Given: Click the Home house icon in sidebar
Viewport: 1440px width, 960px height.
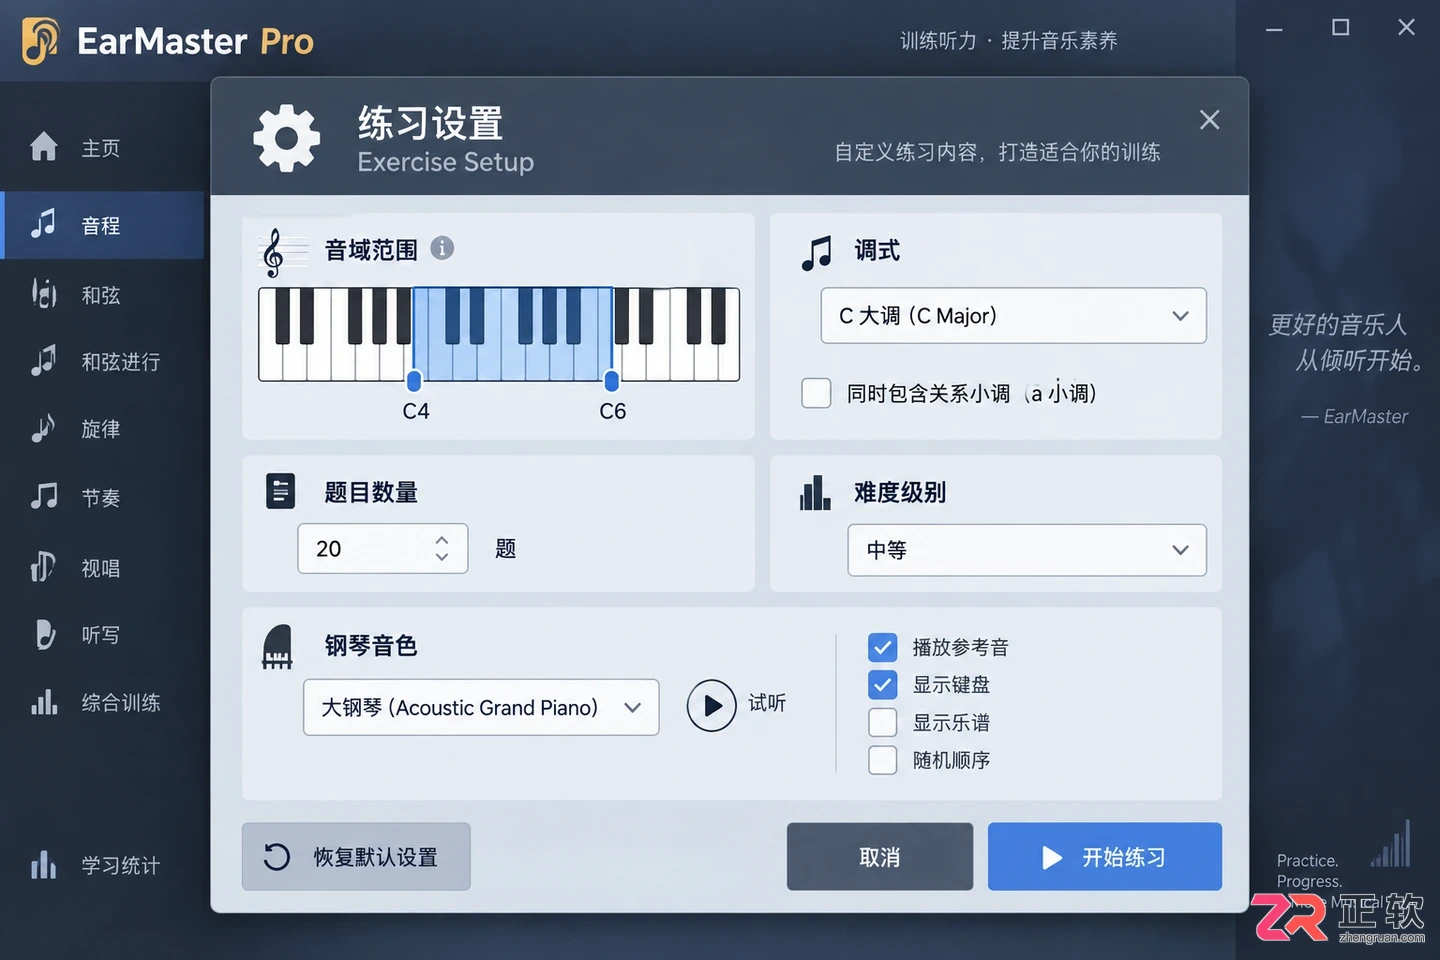Looking at the screenshot, I should click(x=44, y=147).
